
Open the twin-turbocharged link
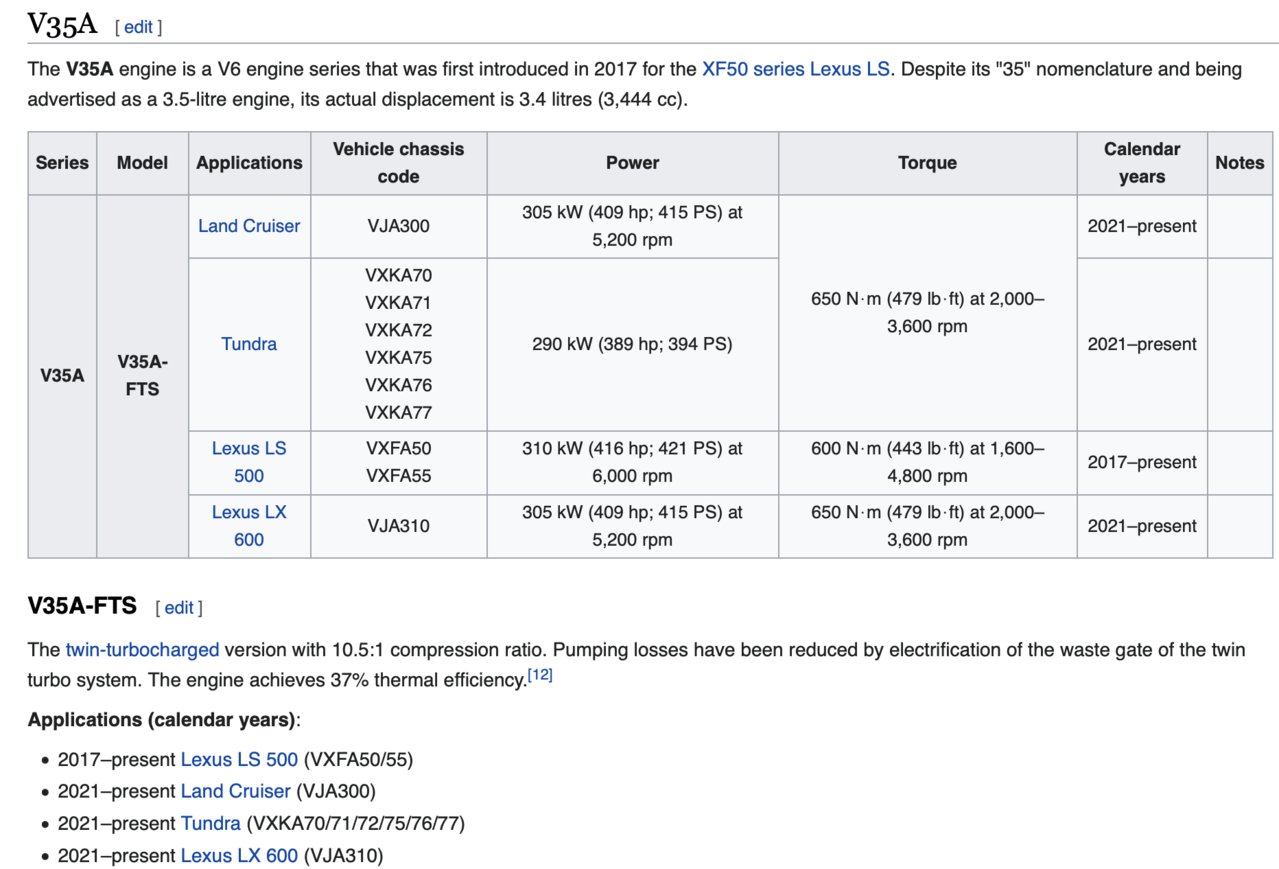point(142,649)
